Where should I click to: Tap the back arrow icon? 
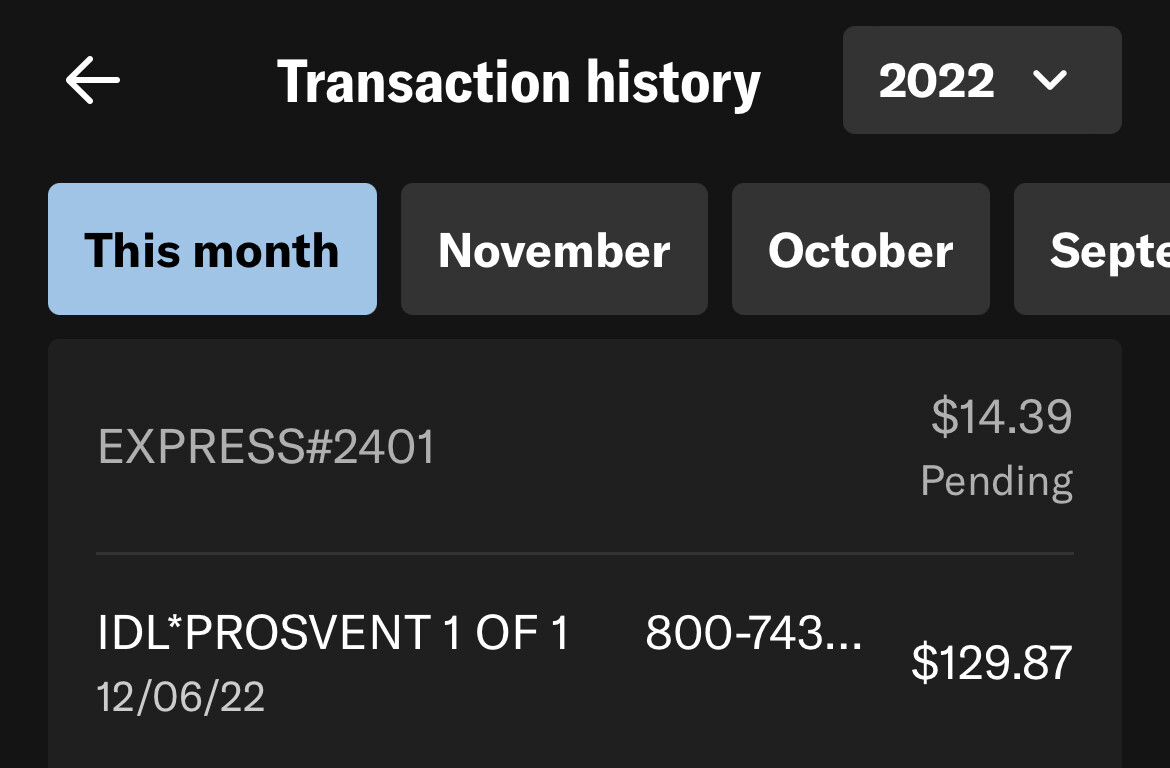pyautogui.click(x=92, y=81)
